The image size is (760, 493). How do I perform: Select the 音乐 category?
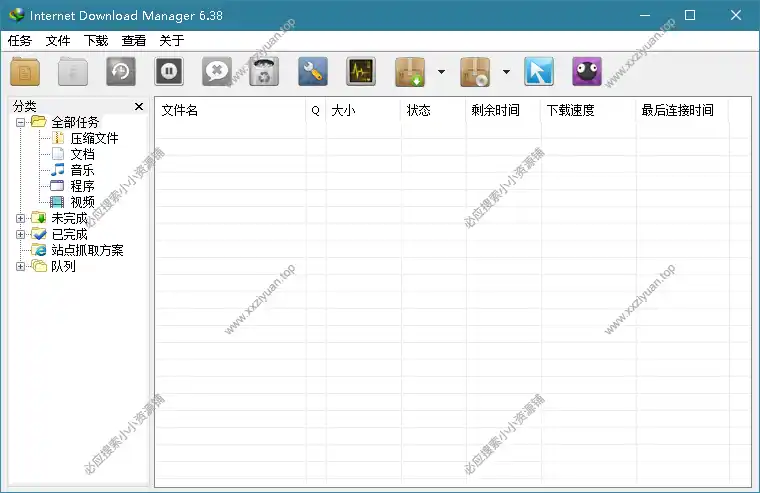pyautogui.click(x=82, y=170)
